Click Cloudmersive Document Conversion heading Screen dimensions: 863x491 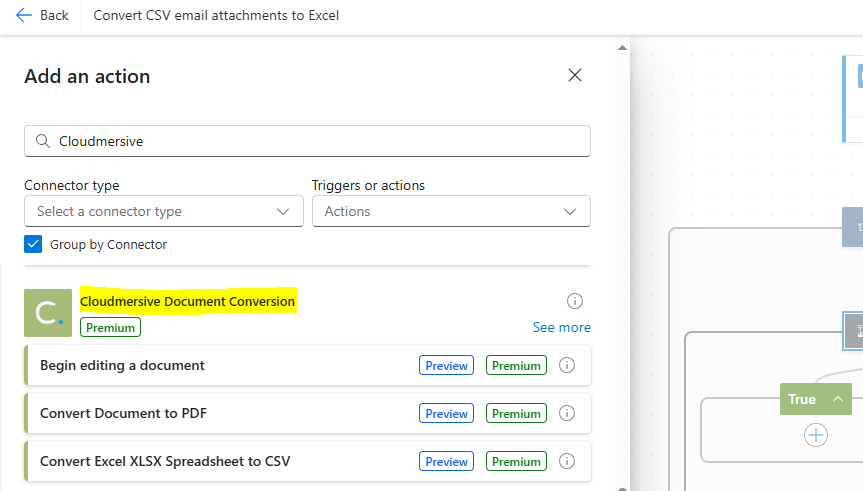[x=188, y=301]
